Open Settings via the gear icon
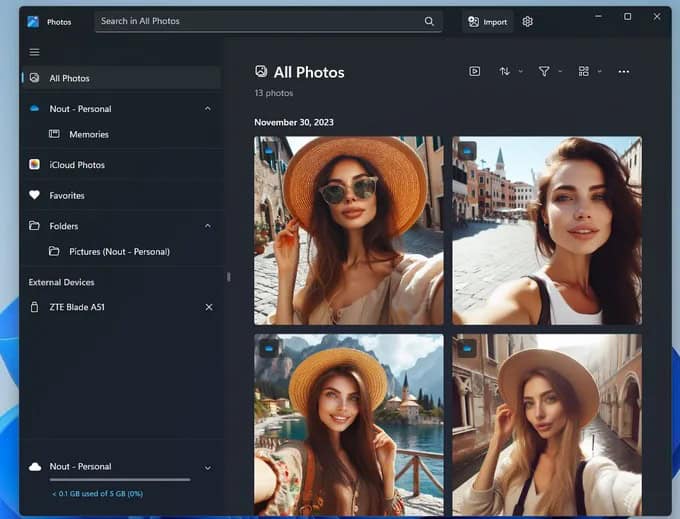Viewport: 680px width, 519px height. click(x=527, y=22)
